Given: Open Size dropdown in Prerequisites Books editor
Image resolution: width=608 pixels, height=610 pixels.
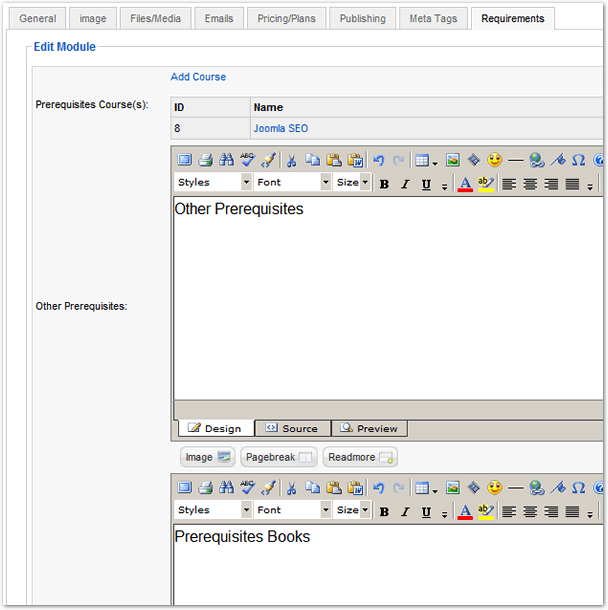Looking at the screenshot, I should tap(352, 510).
